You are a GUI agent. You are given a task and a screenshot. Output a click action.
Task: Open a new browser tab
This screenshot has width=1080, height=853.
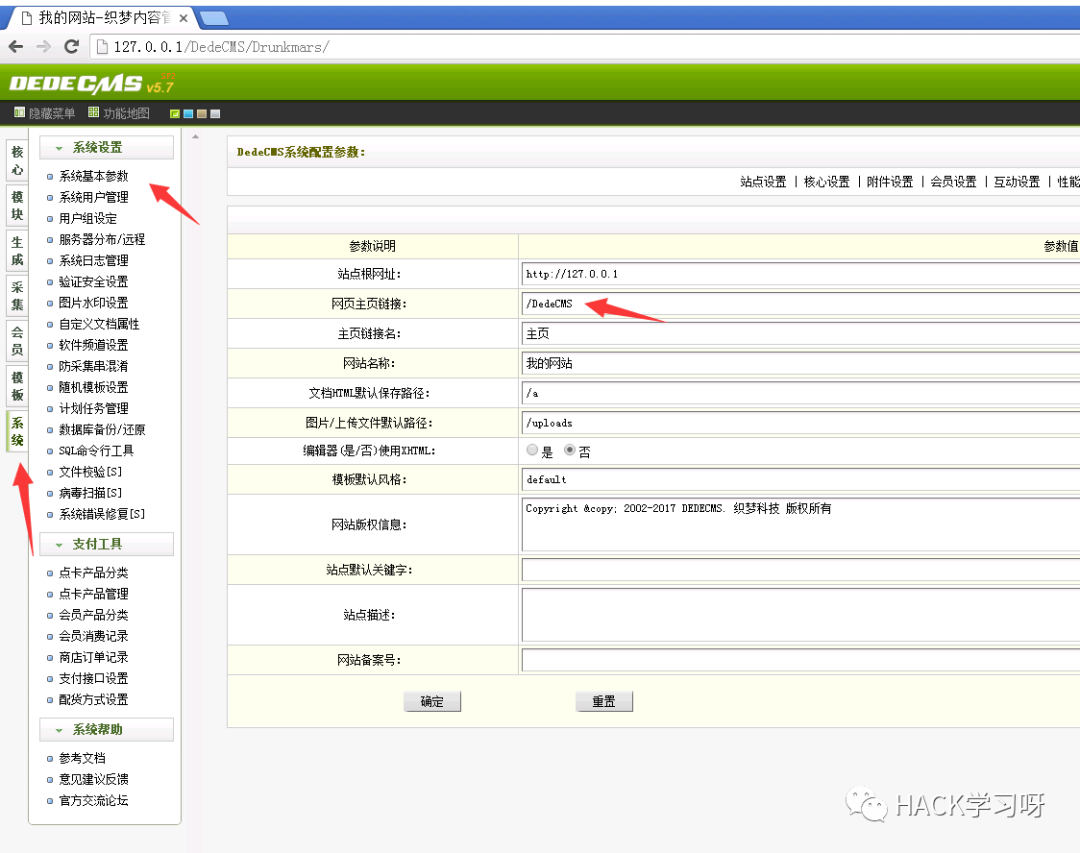tap(214, 19)
